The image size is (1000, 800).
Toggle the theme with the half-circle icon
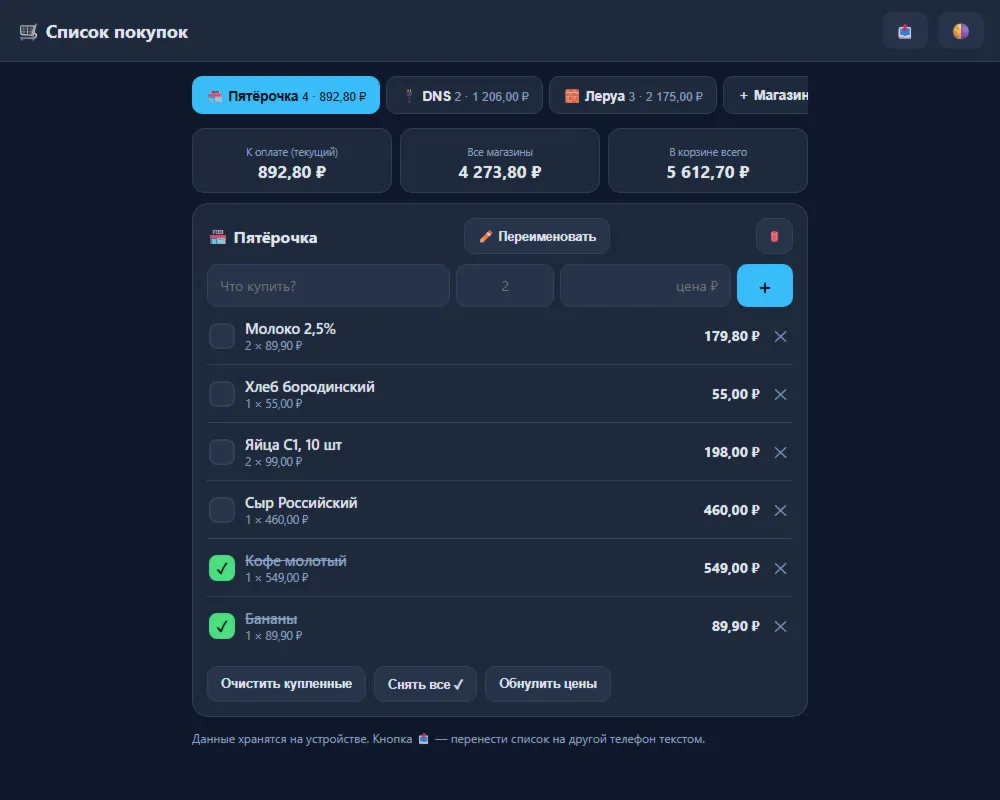(960, 31)
